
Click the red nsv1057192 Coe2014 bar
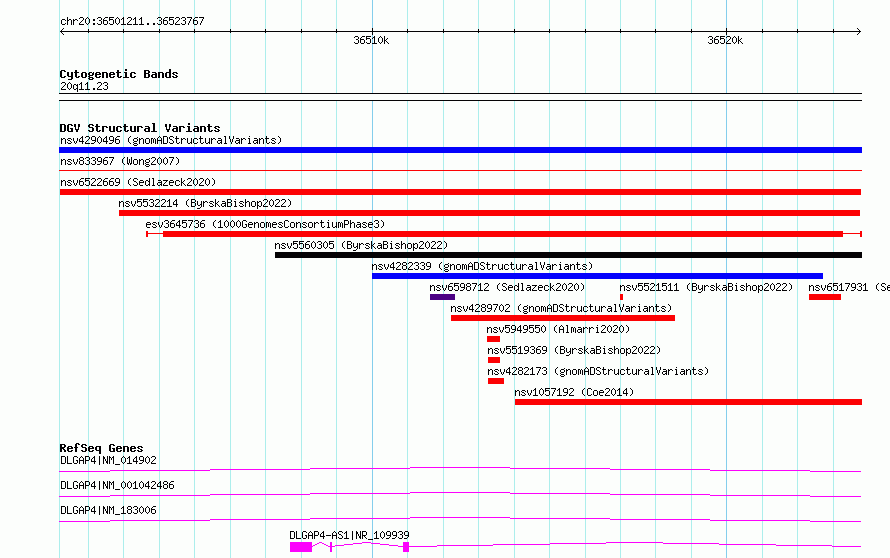click(689, 402)
